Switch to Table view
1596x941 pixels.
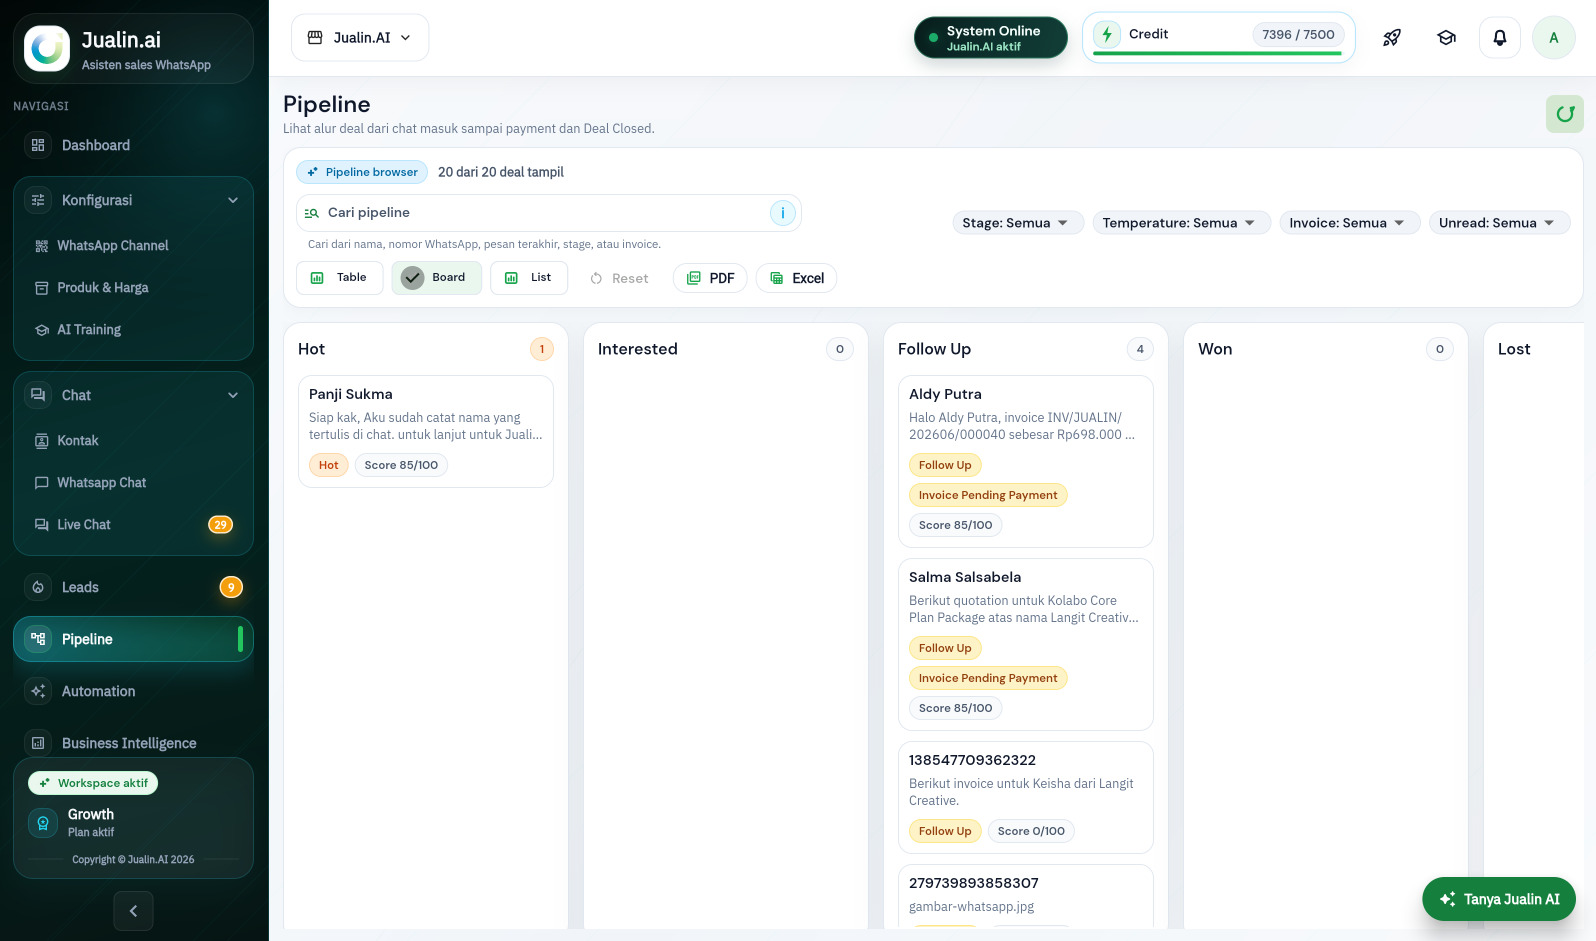tap(340, 278)
